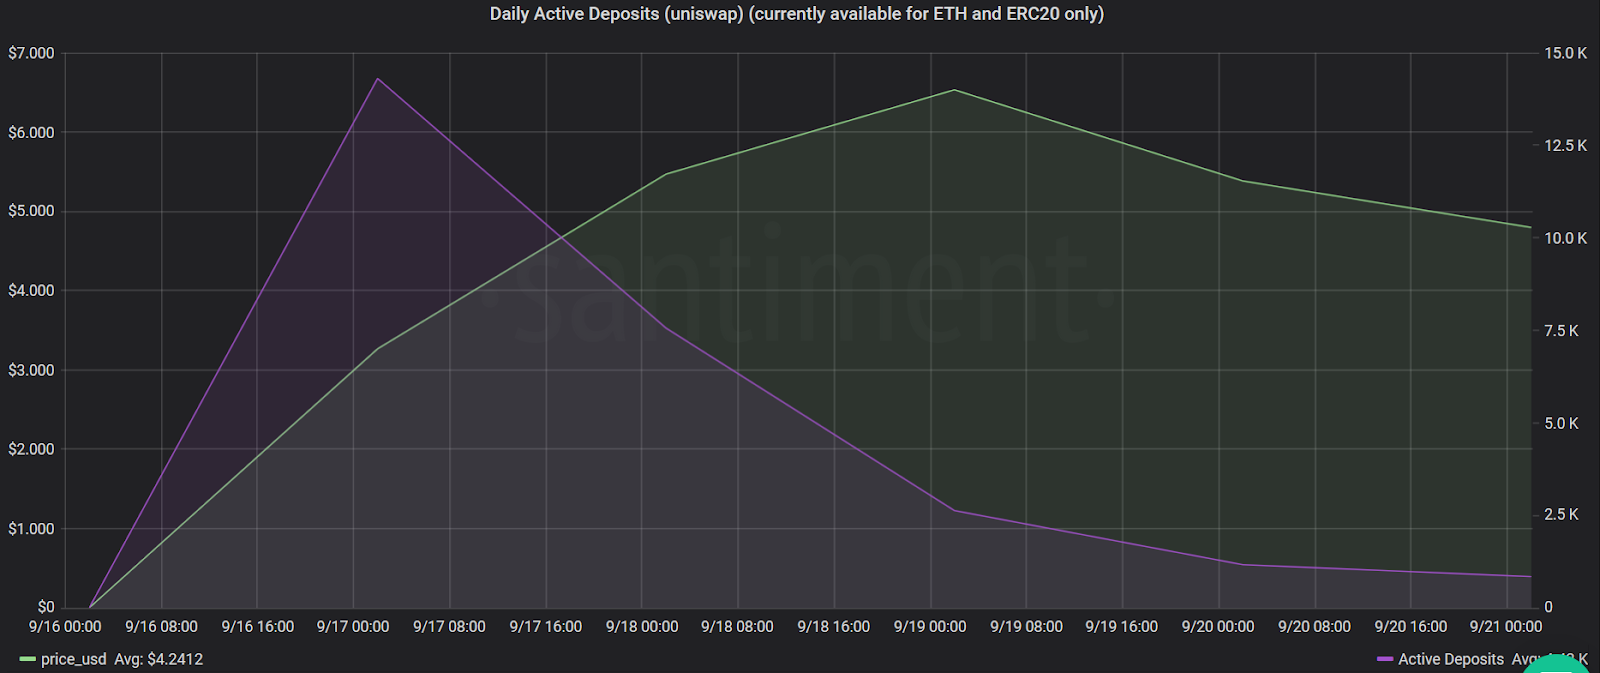Click the $6.000 left axis label

(x=31, y=132)
